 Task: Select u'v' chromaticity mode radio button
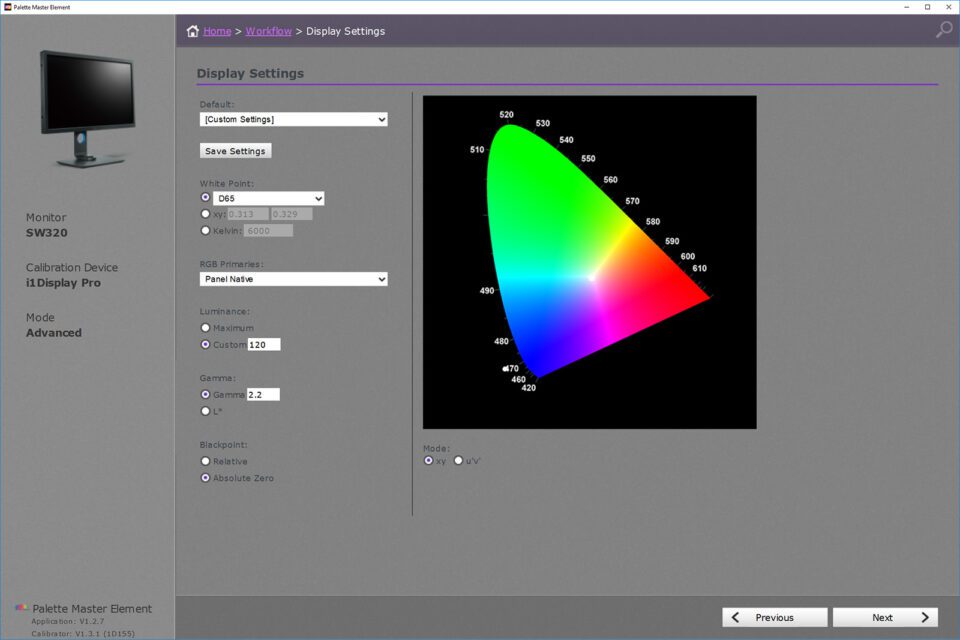point(458,461)
